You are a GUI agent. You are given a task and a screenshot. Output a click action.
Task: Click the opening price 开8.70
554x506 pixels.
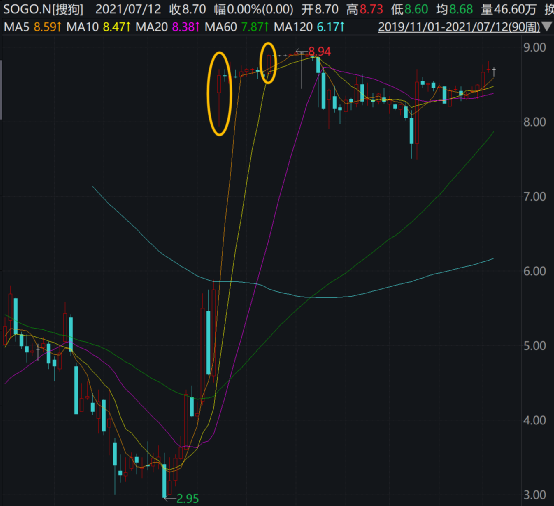pos(320,9)
